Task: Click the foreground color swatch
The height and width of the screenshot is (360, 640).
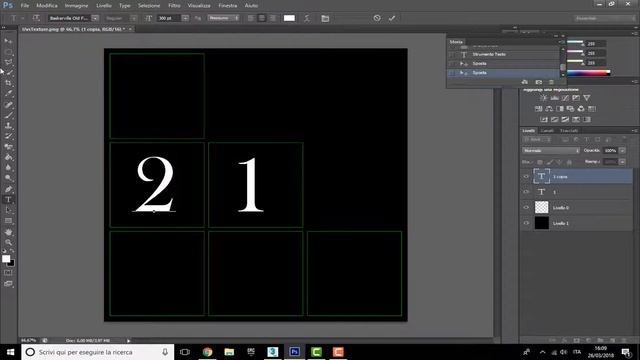Action: coord(6,259)
